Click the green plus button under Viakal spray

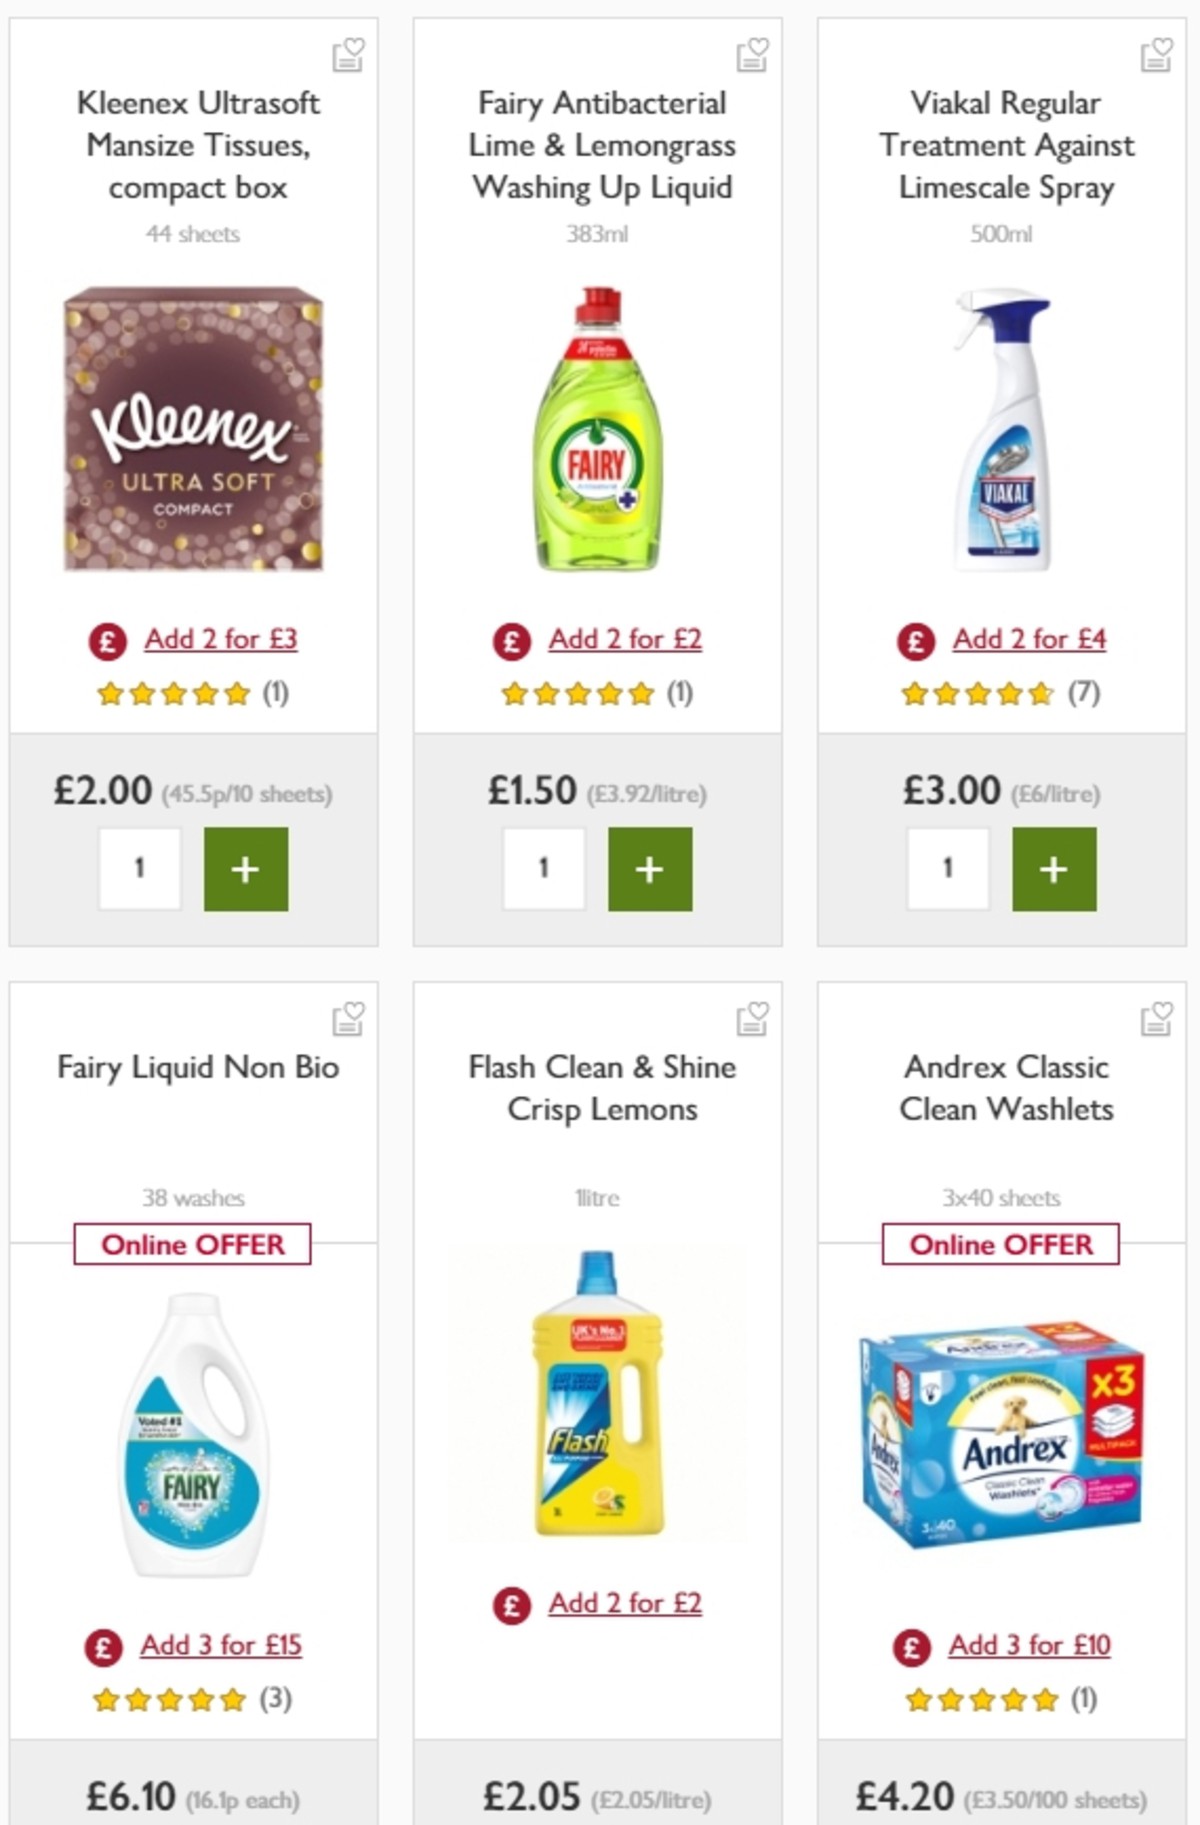(x=1052, y=869)
